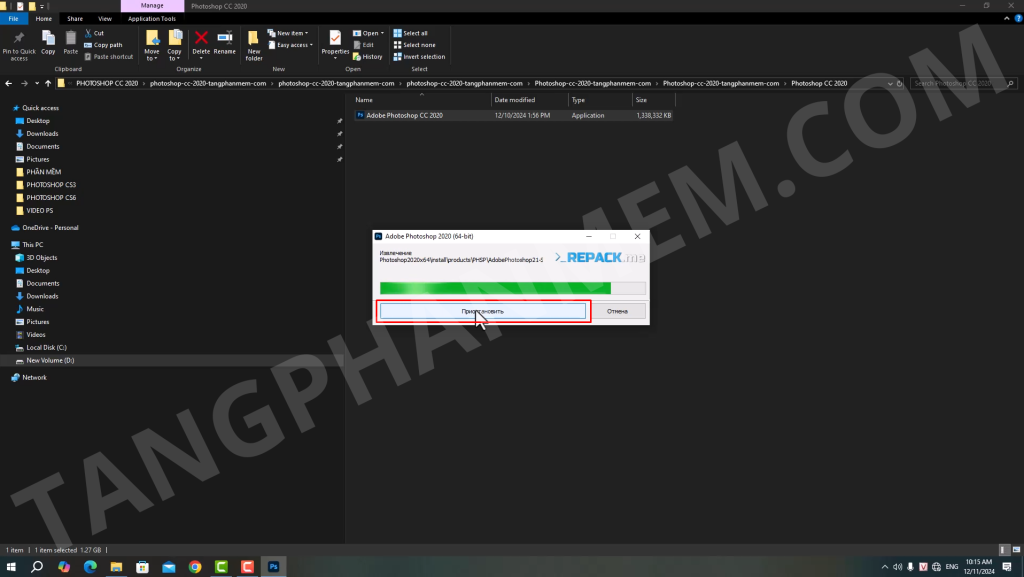Click the Up directory arrow

point(49,84)
